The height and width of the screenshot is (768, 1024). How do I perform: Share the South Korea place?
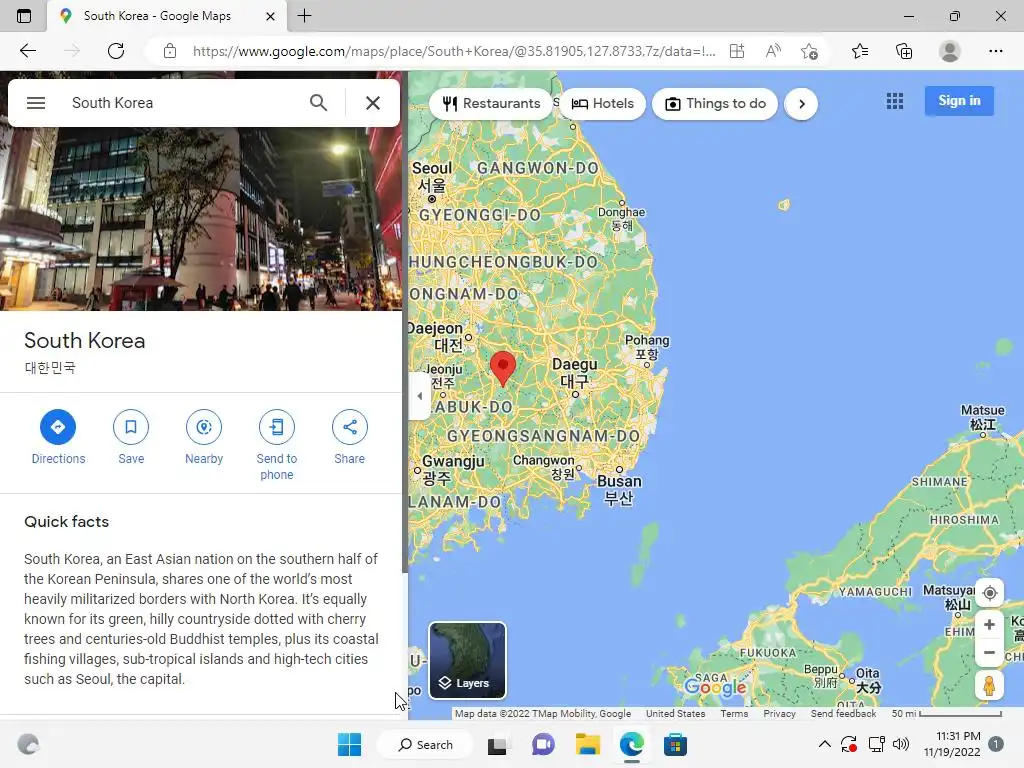pyautogui.click(x=349, y=438)
